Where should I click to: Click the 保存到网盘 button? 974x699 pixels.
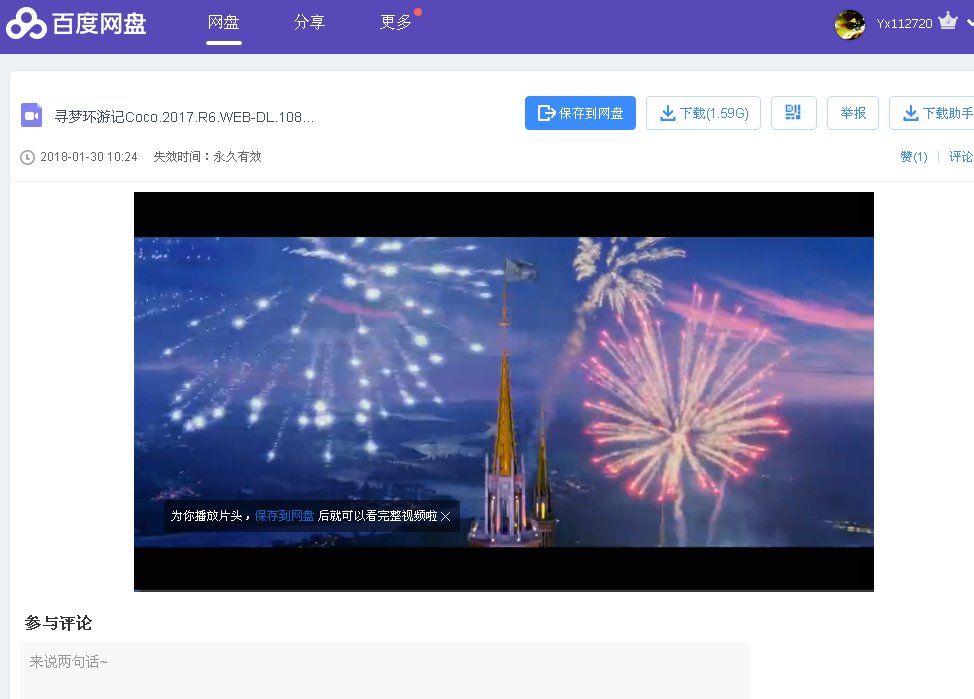coord(580,112)
